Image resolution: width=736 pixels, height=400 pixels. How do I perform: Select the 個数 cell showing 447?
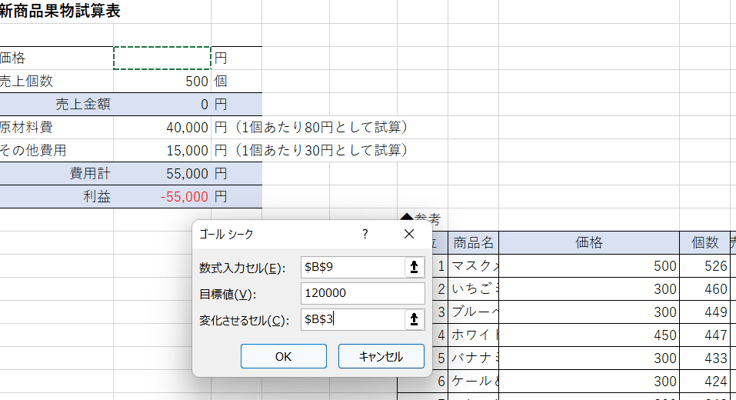(705, 335)
